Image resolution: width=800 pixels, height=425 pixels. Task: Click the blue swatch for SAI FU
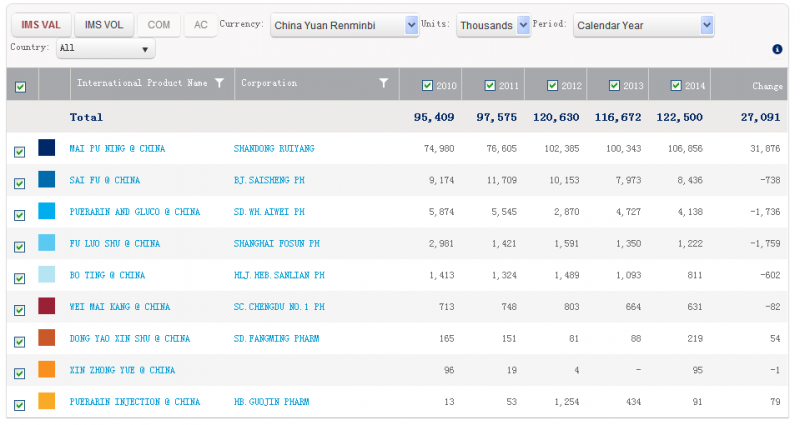(x=46, y=179)
